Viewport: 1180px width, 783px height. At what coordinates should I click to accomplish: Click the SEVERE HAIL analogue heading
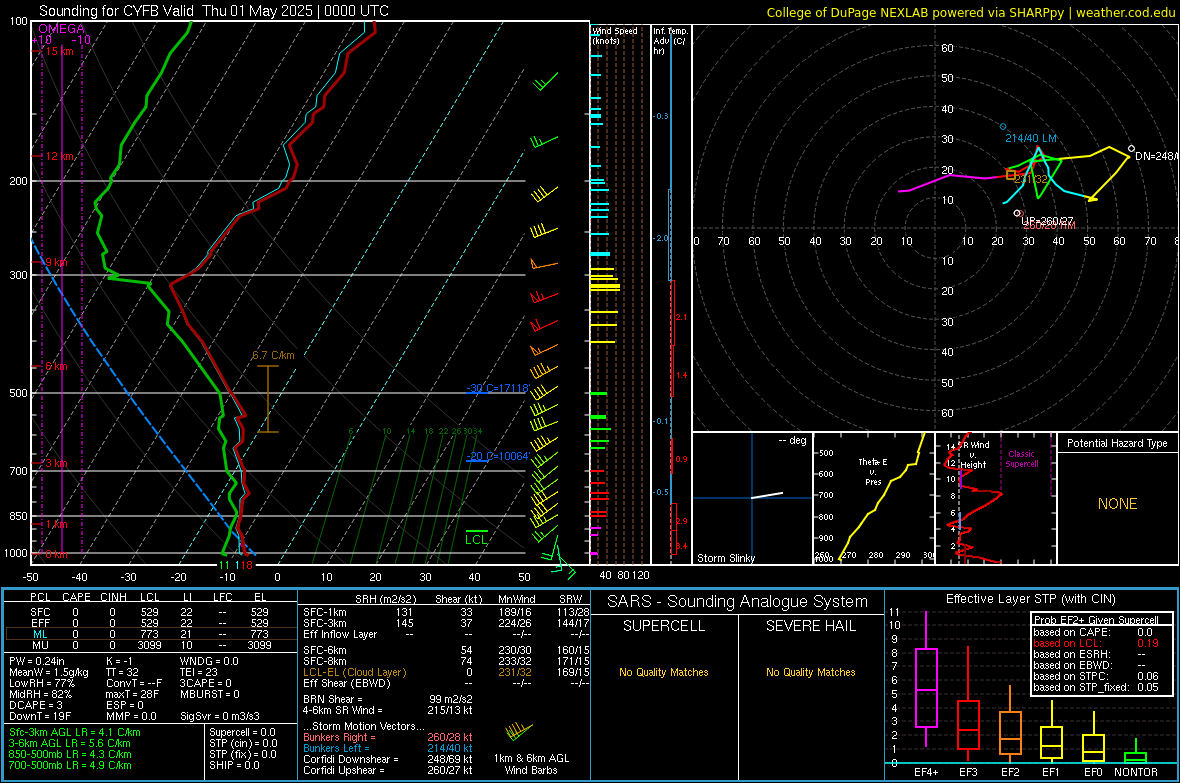pos(810,626)
